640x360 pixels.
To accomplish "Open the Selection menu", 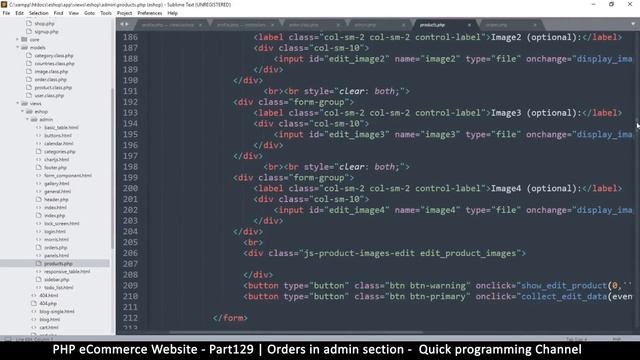I will [x=38, y=13].
